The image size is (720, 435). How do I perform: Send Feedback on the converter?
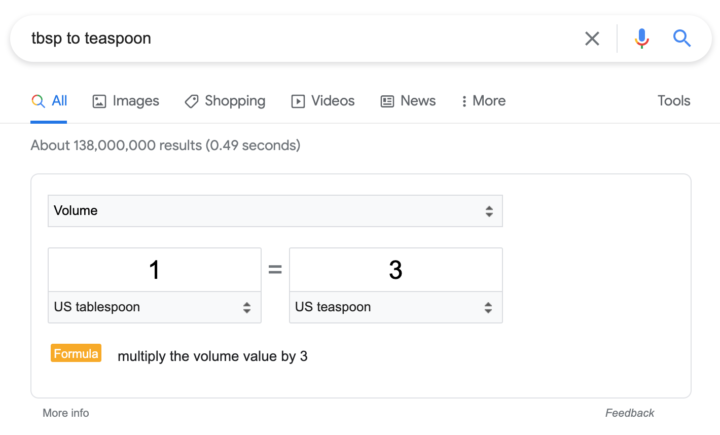coord(630,413)
